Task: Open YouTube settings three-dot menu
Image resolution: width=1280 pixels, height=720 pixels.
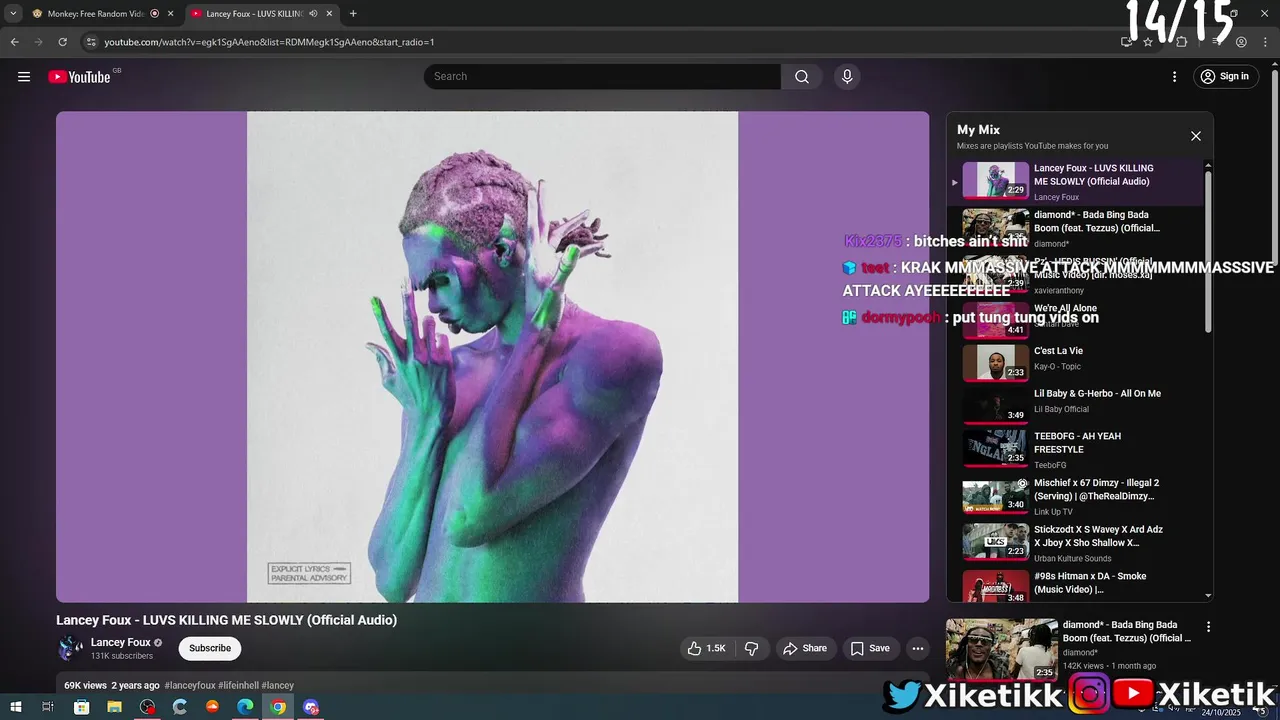Action: tap(1175, 77)
